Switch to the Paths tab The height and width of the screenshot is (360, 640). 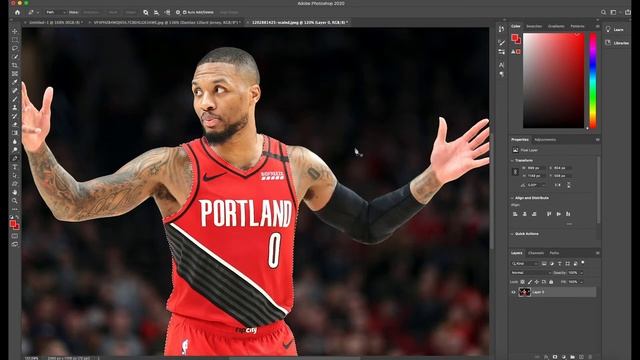(554, 253)
